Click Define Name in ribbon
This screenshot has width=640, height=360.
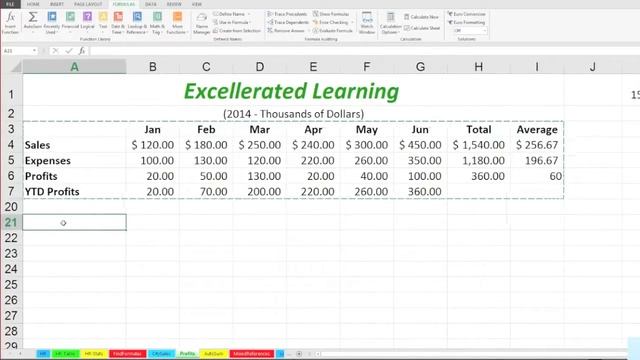pyautogui.click(x=229, y=14)
